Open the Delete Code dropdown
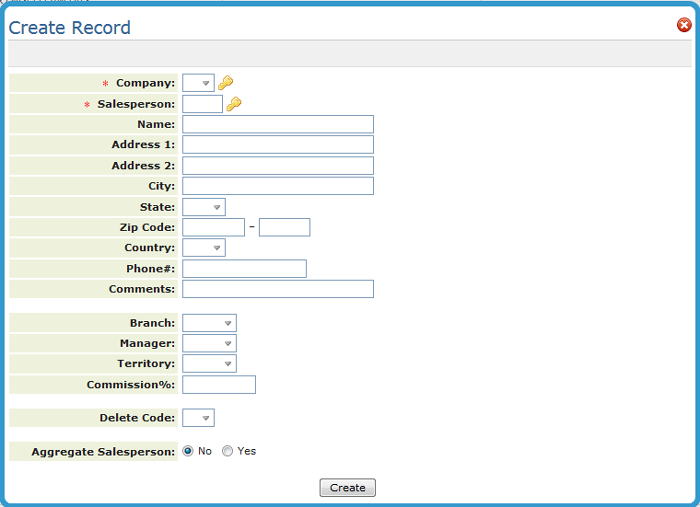Viewport: 700px width, 507px height. point(198,418)
